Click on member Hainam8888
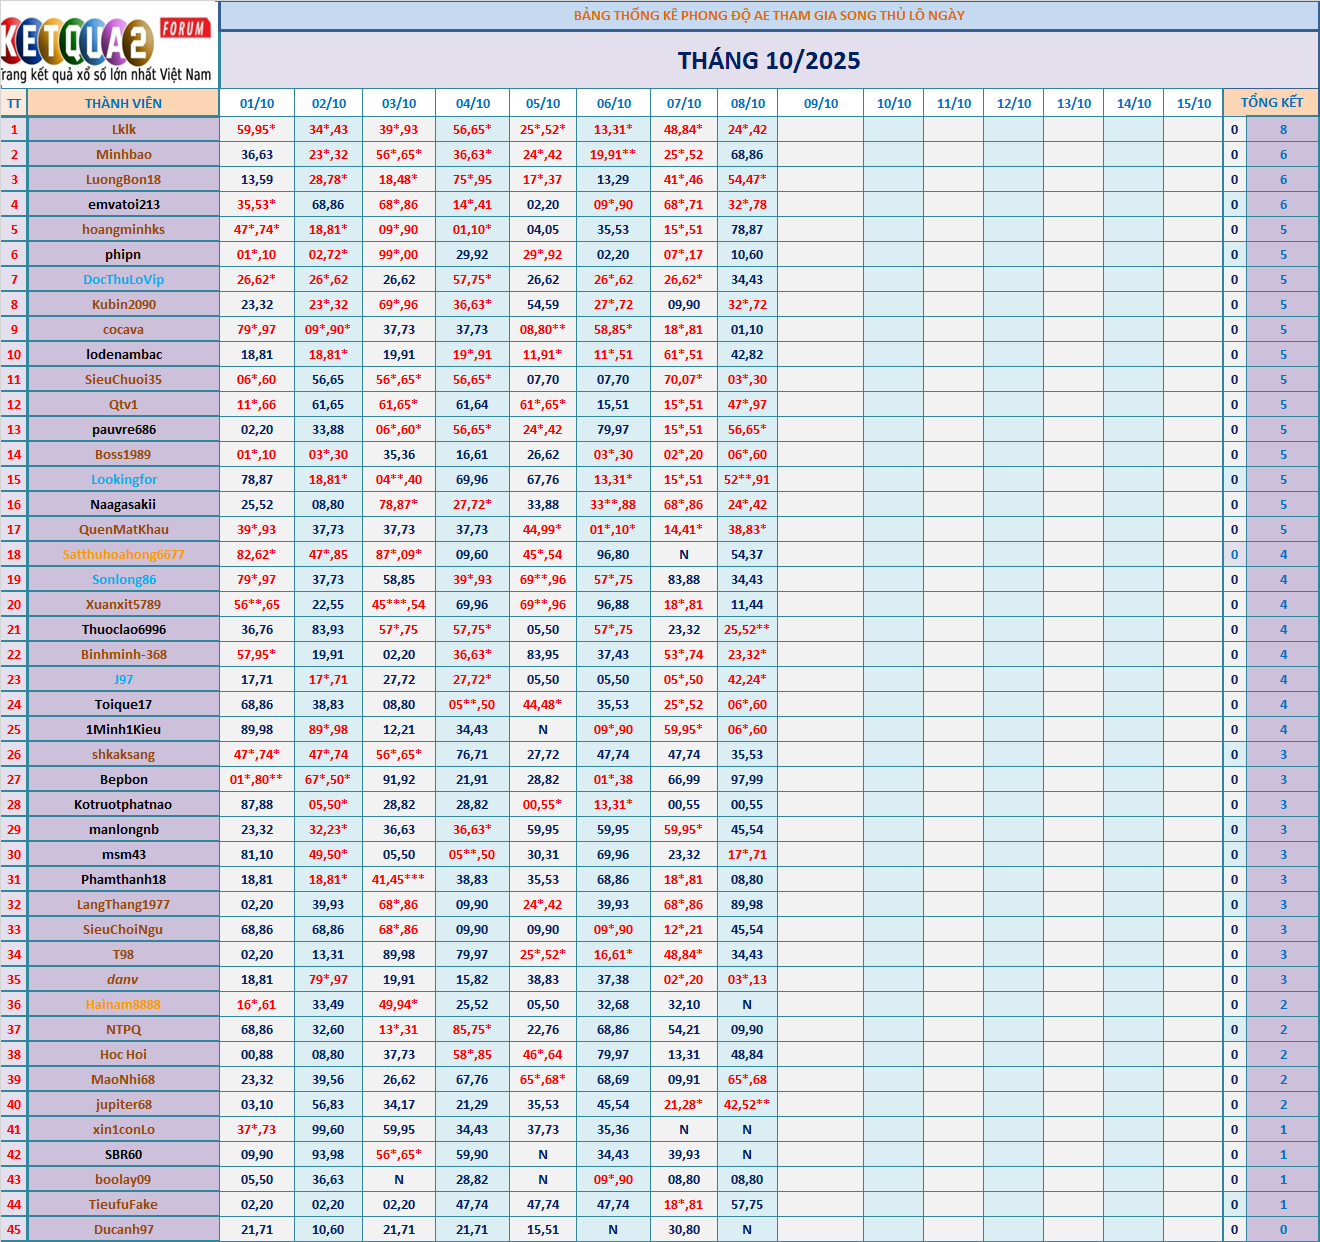The image size is (1320, 1242). pos(124,1005)
